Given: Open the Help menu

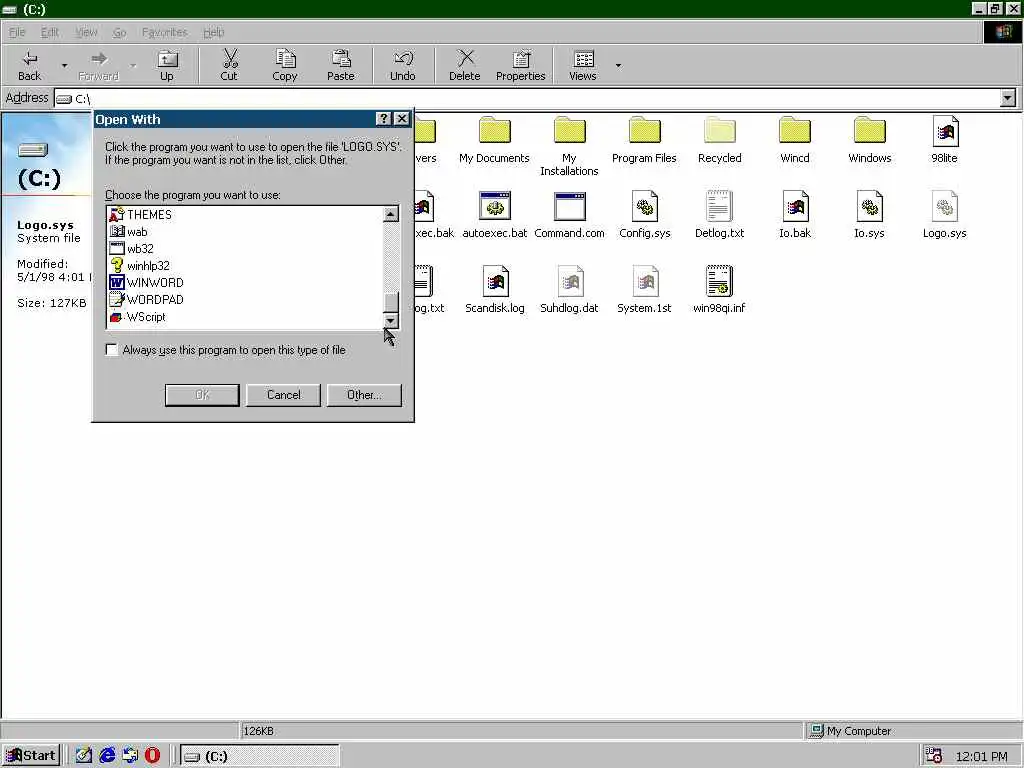Looking at the screenshot, I should tap(214, 32).
